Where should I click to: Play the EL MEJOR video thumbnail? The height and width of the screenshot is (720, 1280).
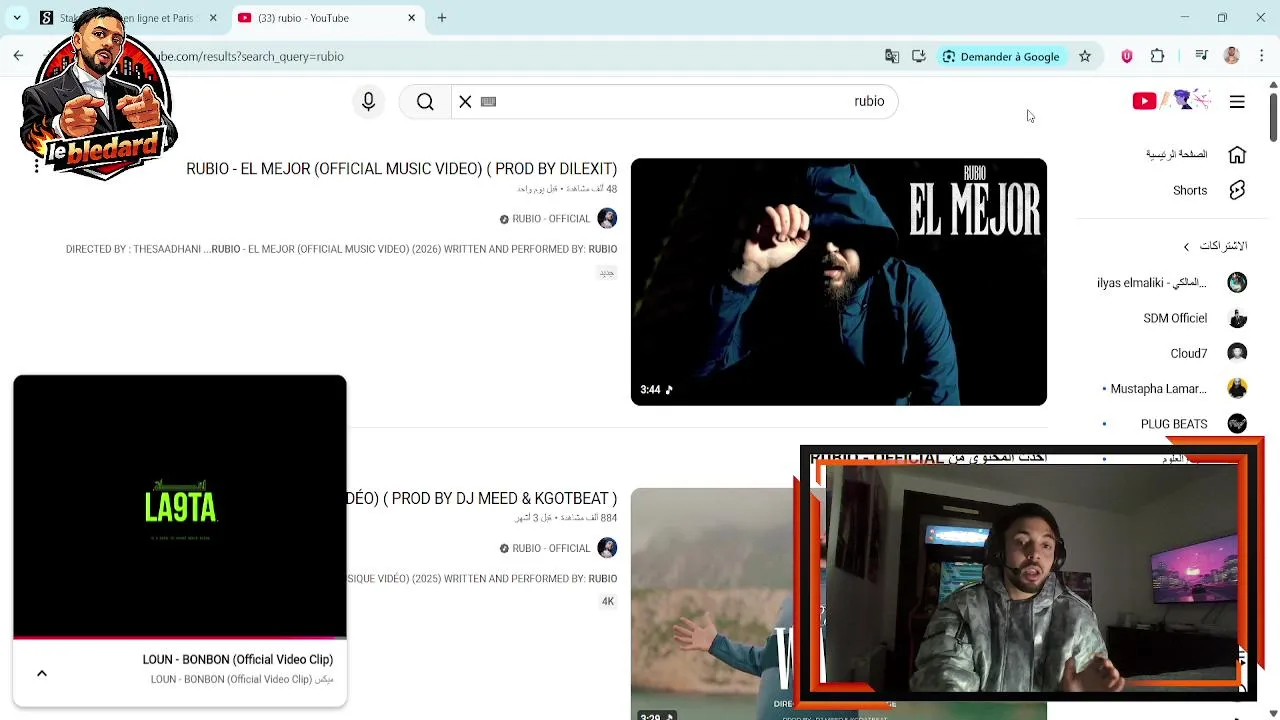pyautogui.click(x=839, y=282)
